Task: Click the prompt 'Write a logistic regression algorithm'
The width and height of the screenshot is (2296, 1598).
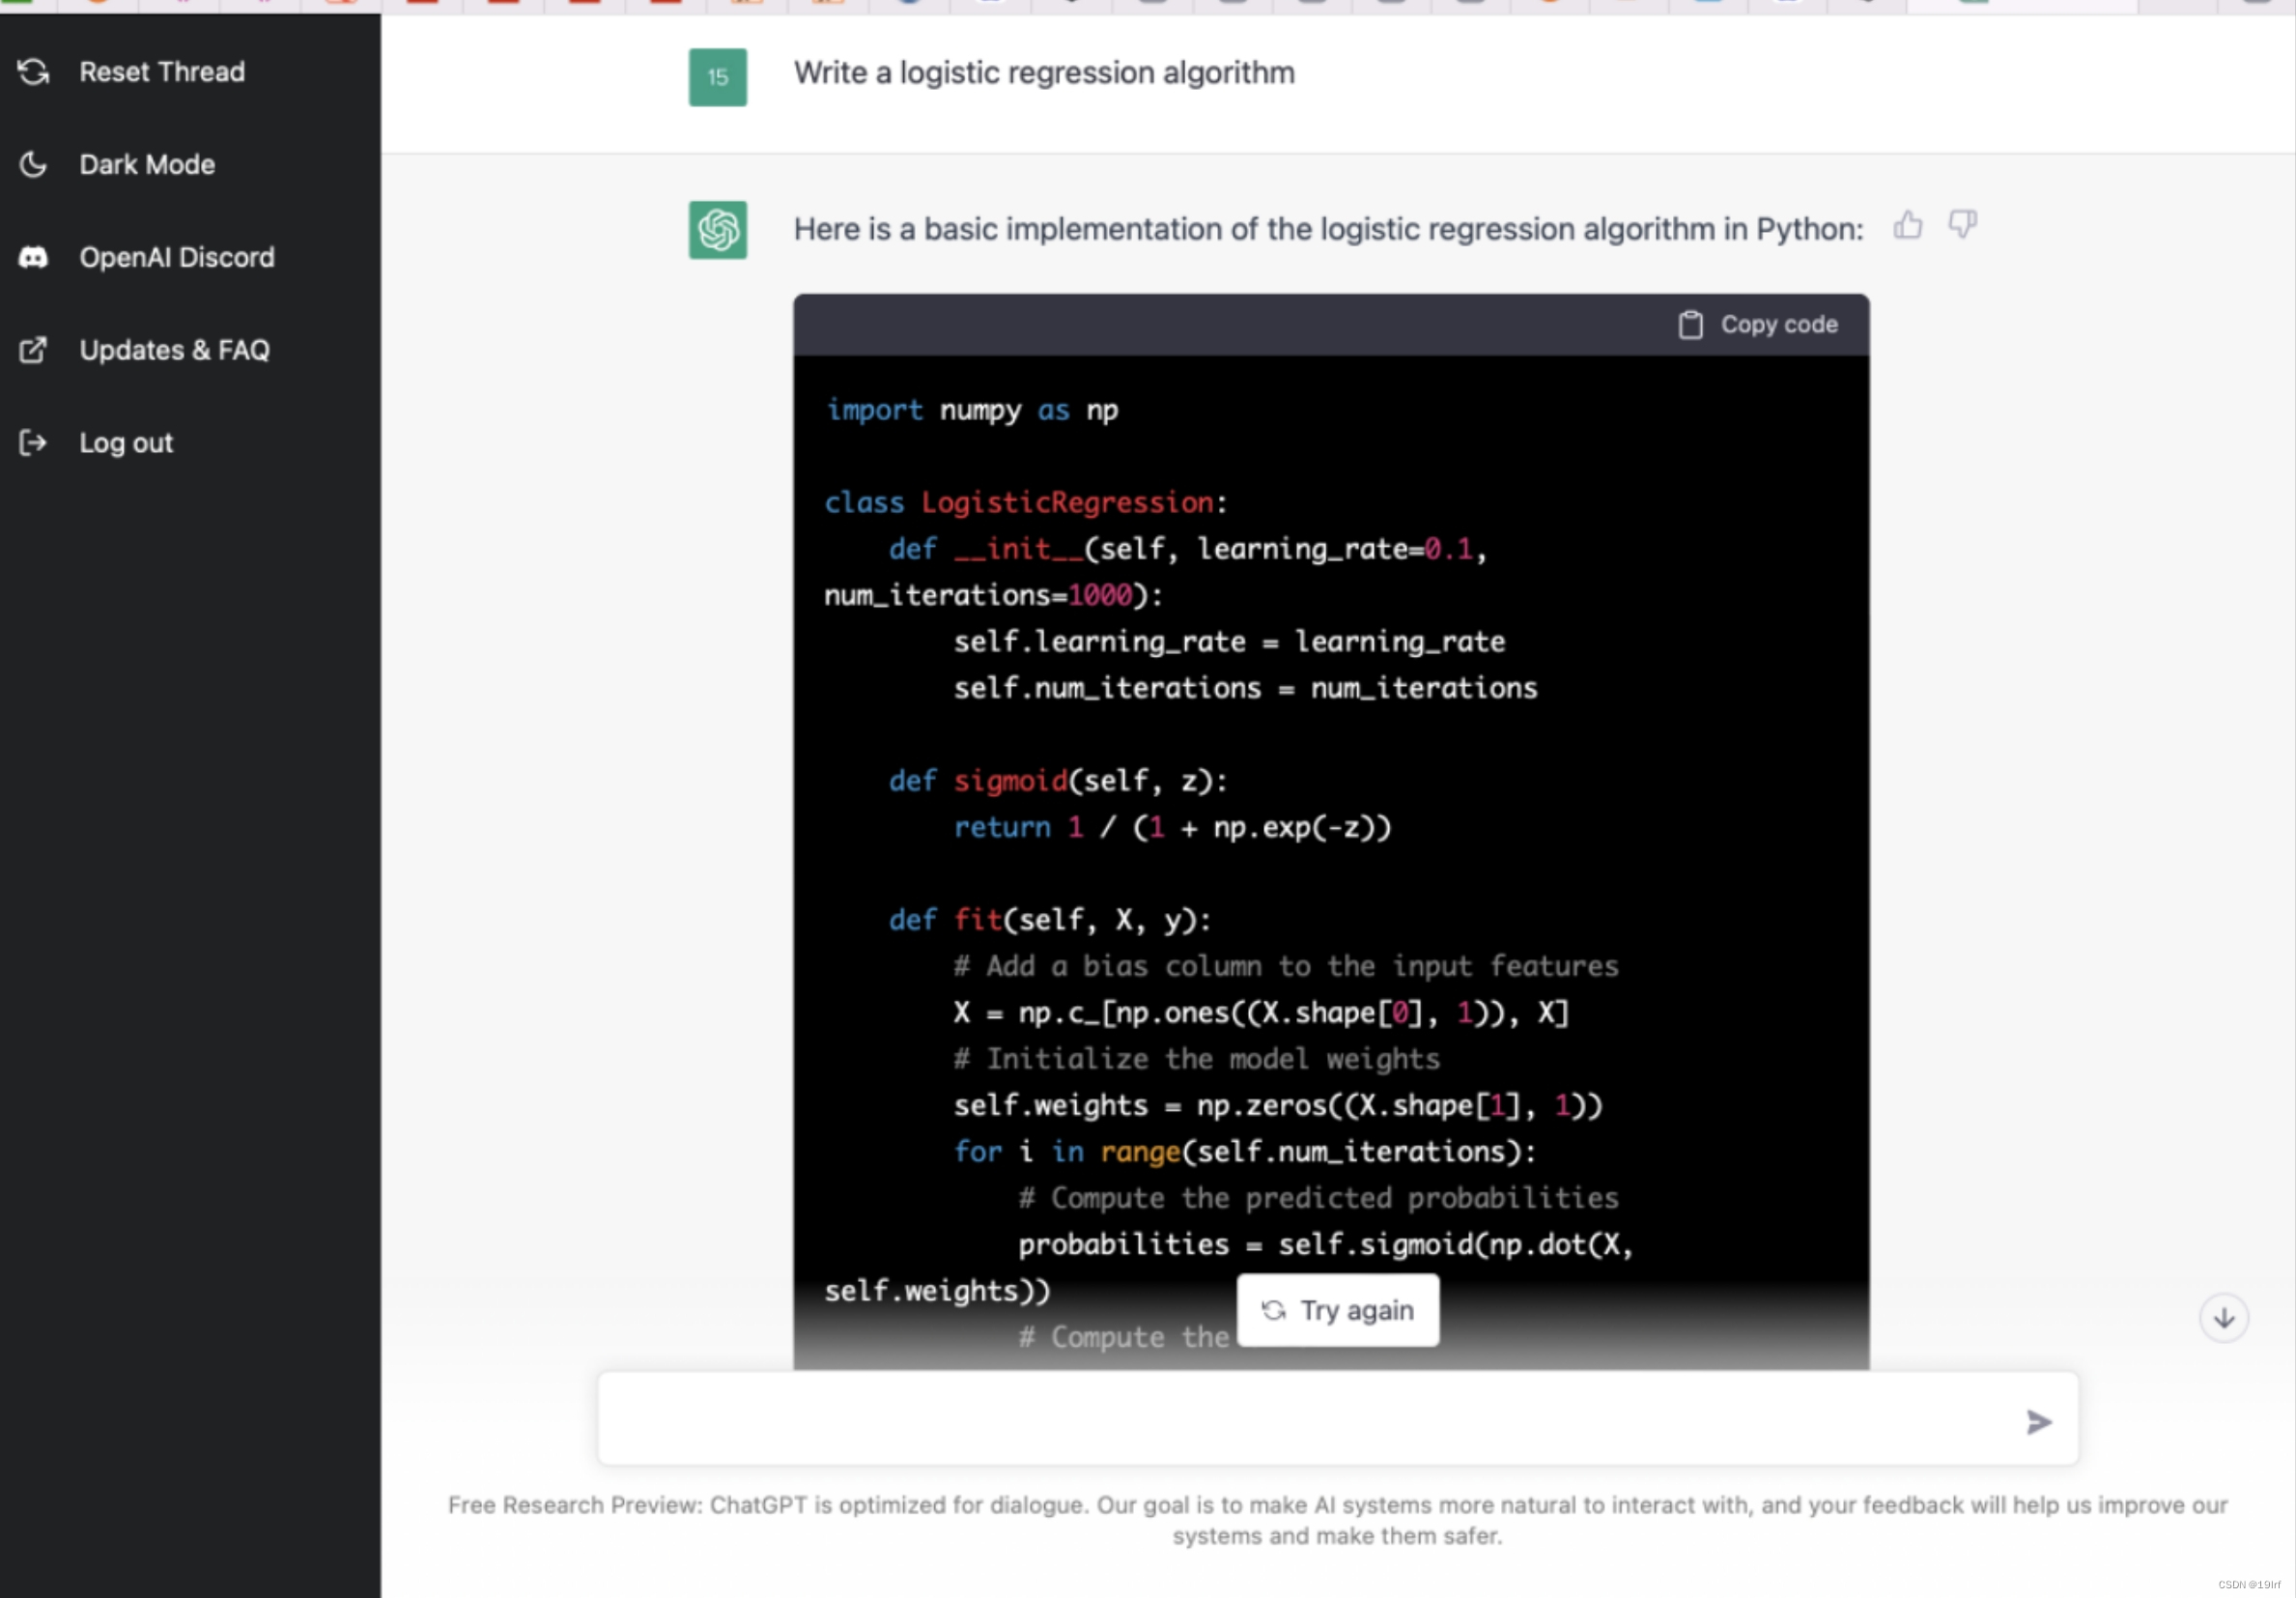Action: pos(1044,73)
